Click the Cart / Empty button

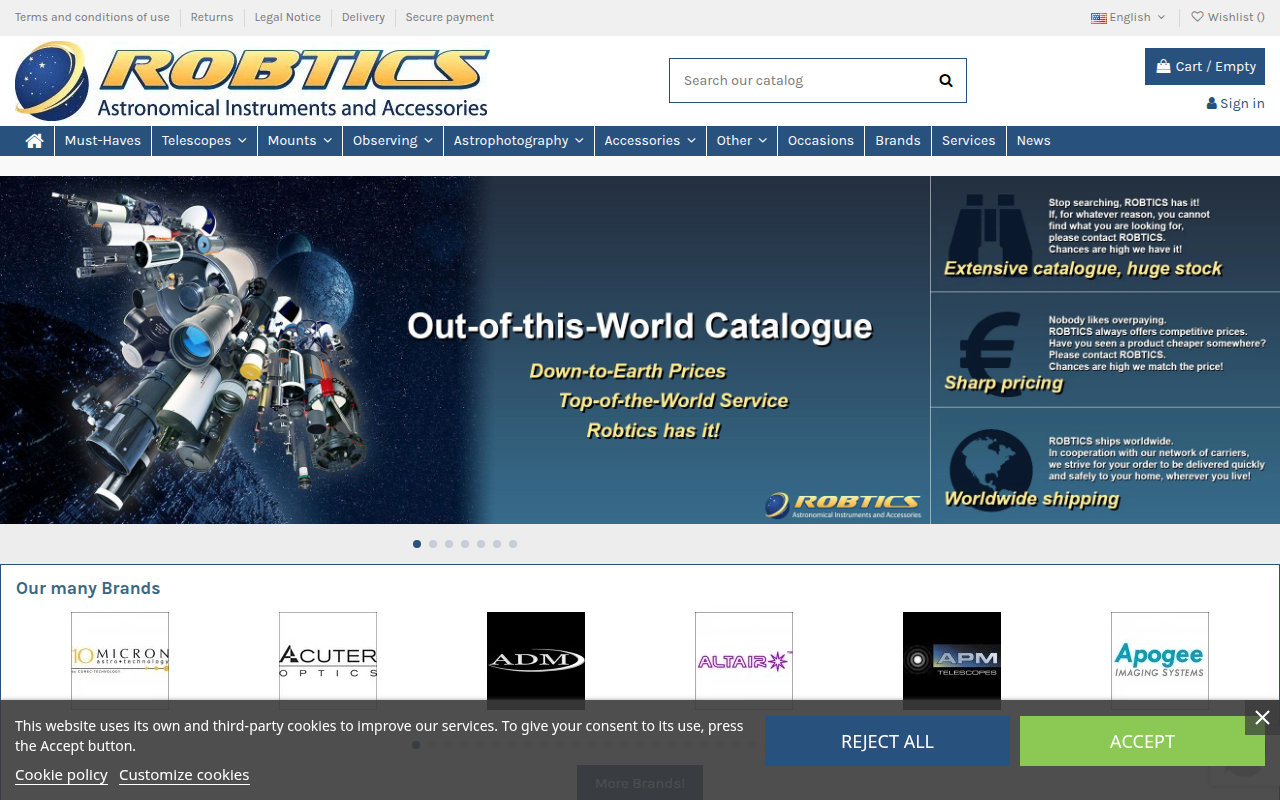tap(1205, 67)
